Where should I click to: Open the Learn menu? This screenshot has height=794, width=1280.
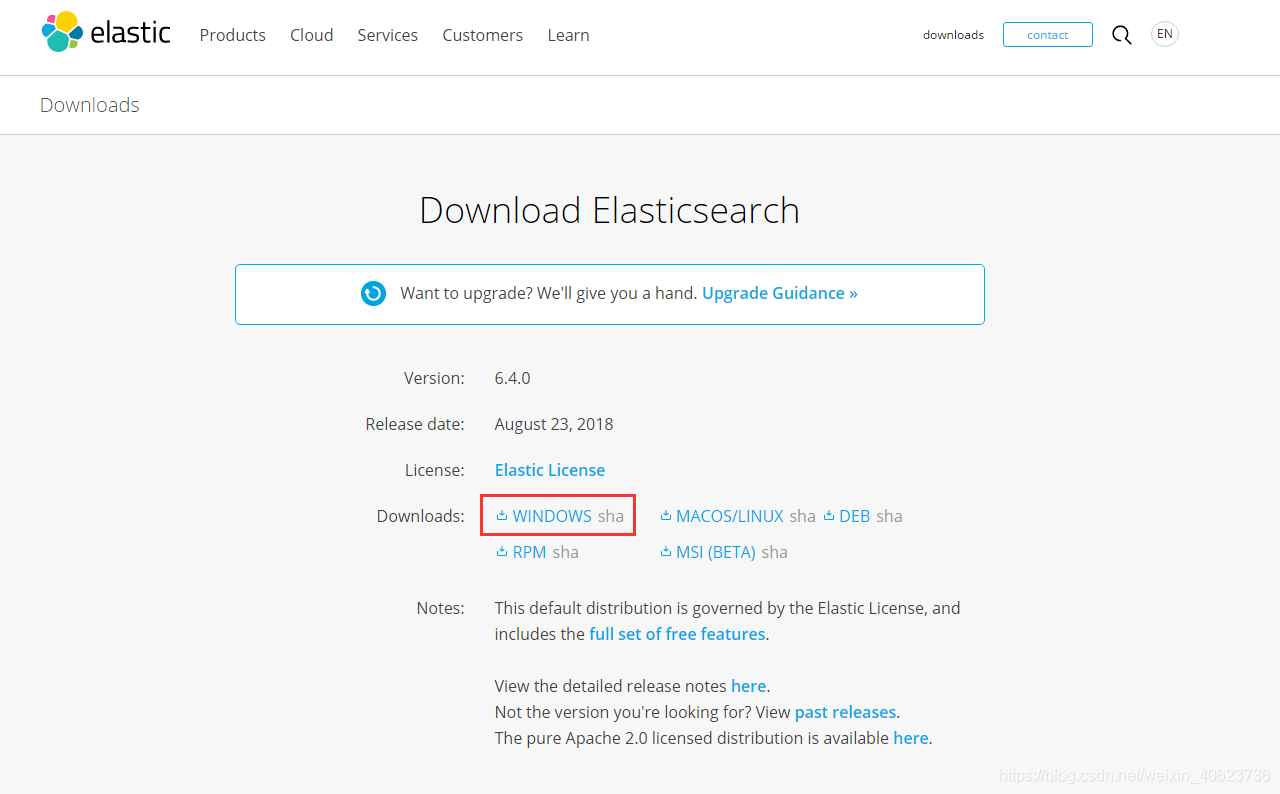(568, 35)
